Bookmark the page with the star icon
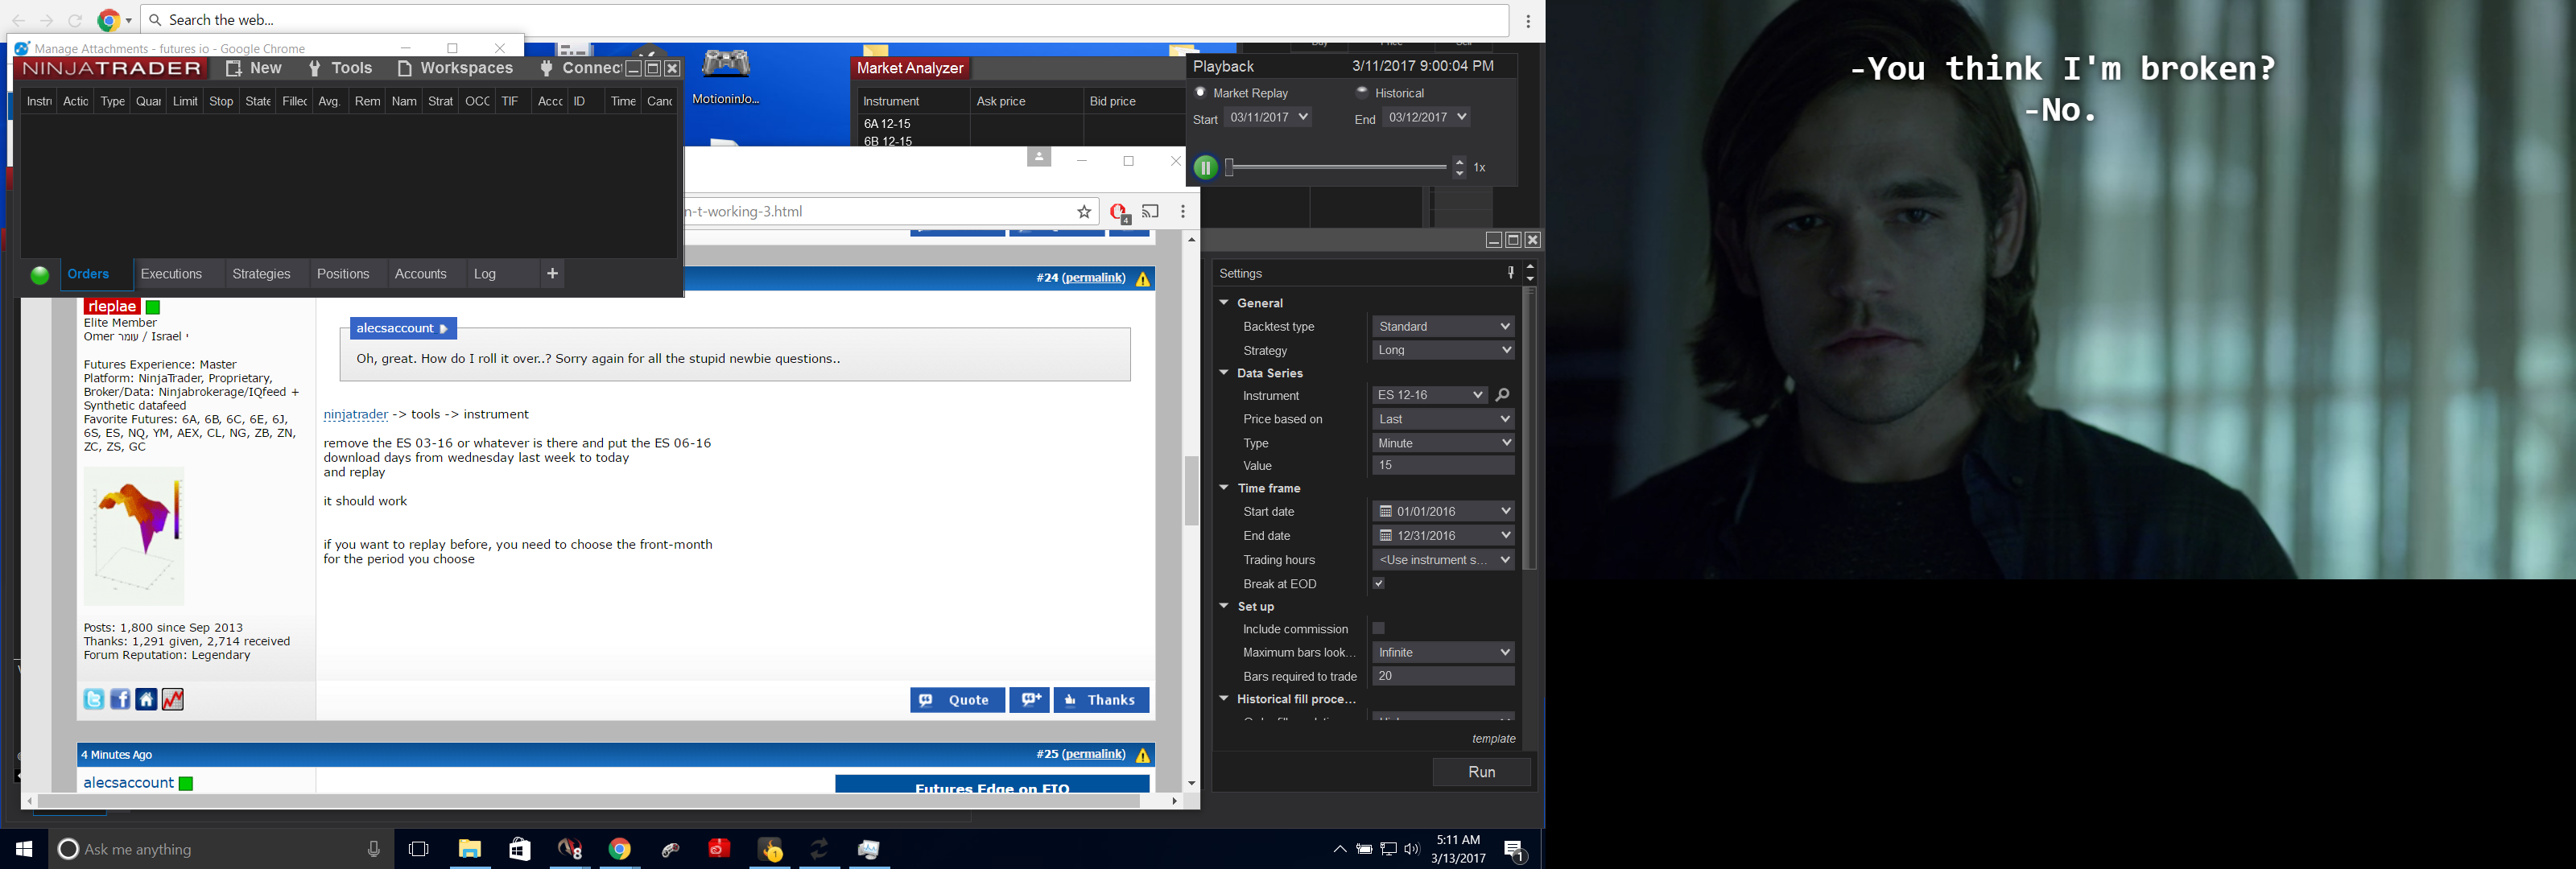Viewport: 2576px width, 869px height. (x=1084, y=212)
